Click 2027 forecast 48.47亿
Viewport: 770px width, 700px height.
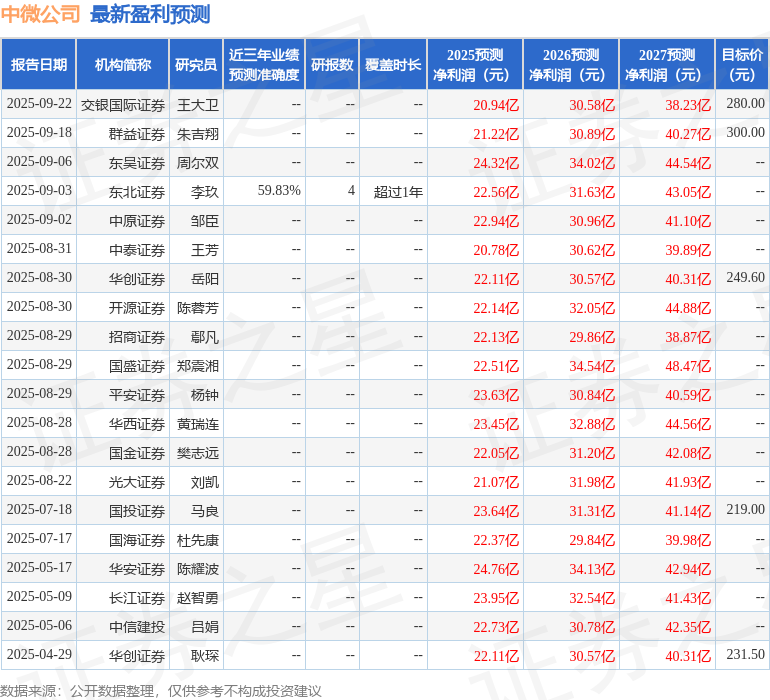[x=688, y=365]
